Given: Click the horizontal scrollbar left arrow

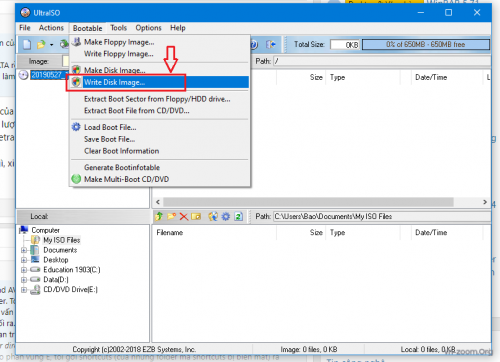Looking at the screenshot, I should (x=158, y=202).
